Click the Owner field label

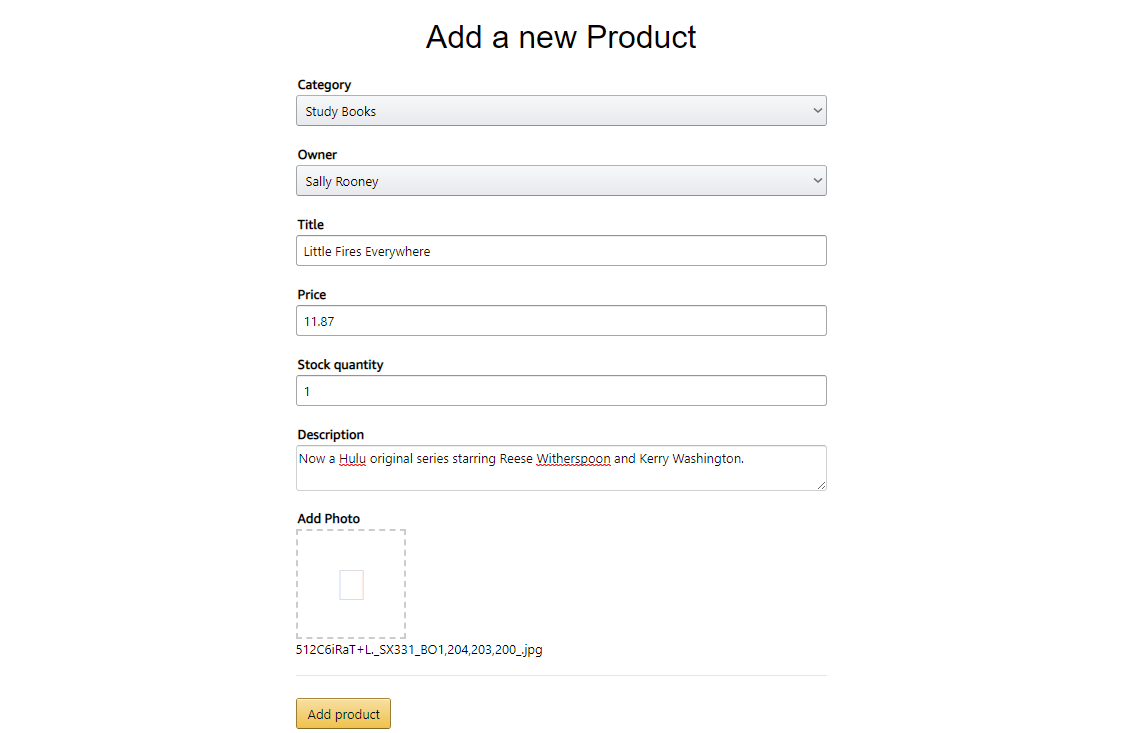(x=317, y=155)
